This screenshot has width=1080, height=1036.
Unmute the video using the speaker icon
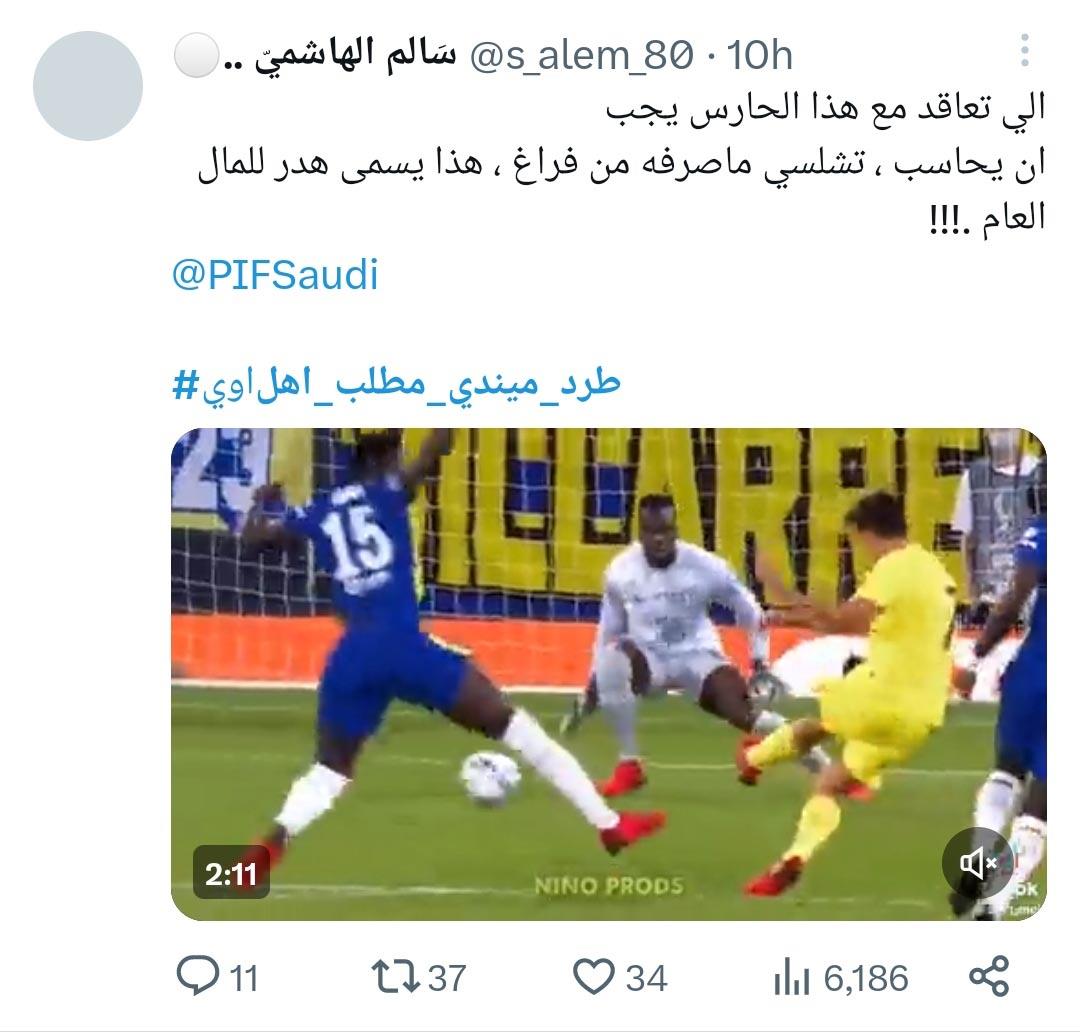tap(978, 862)
